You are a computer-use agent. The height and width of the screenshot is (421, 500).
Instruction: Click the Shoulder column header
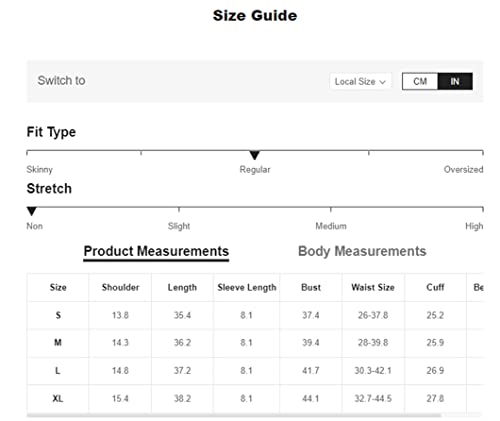[x=120, y=287]
